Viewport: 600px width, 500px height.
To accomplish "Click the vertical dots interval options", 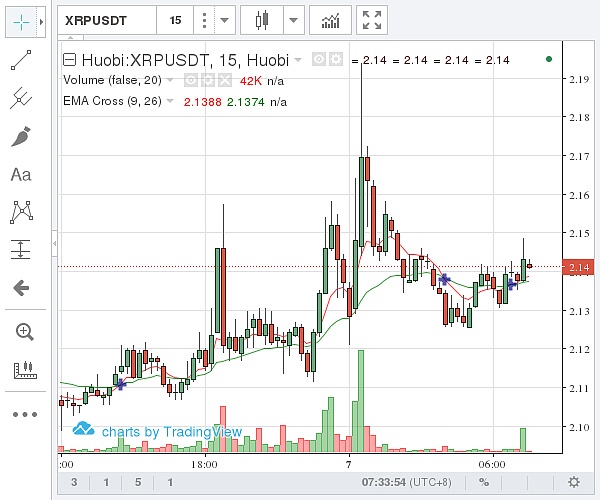I will [x=204, y=20].
